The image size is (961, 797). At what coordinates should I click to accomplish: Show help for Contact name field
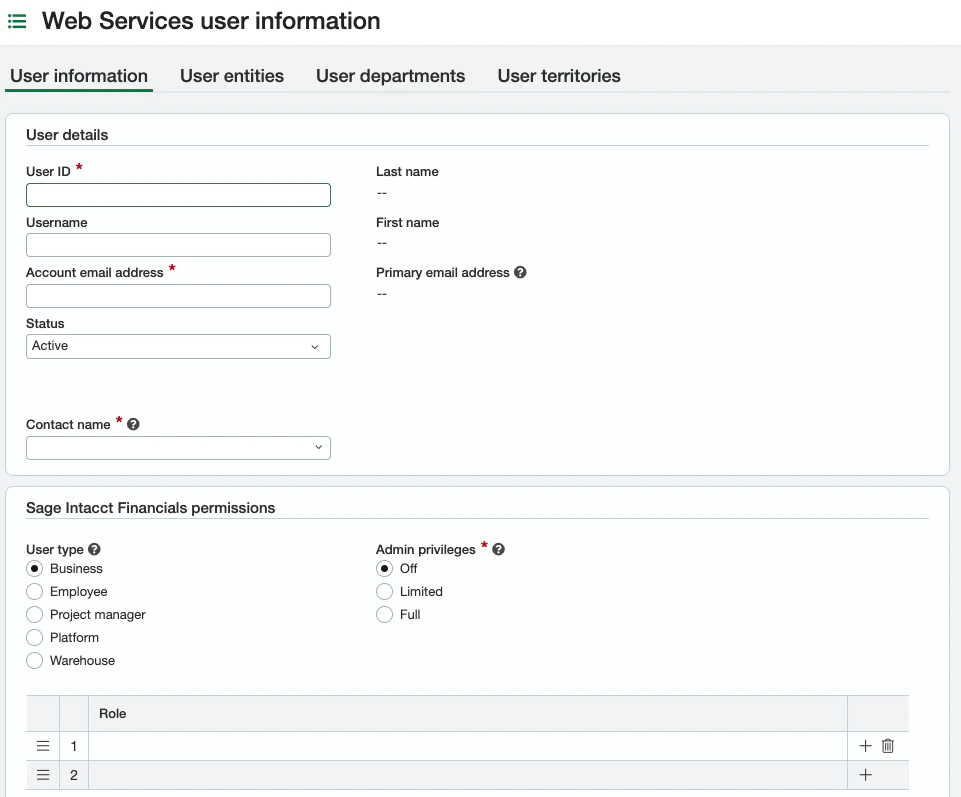point(133,424)
